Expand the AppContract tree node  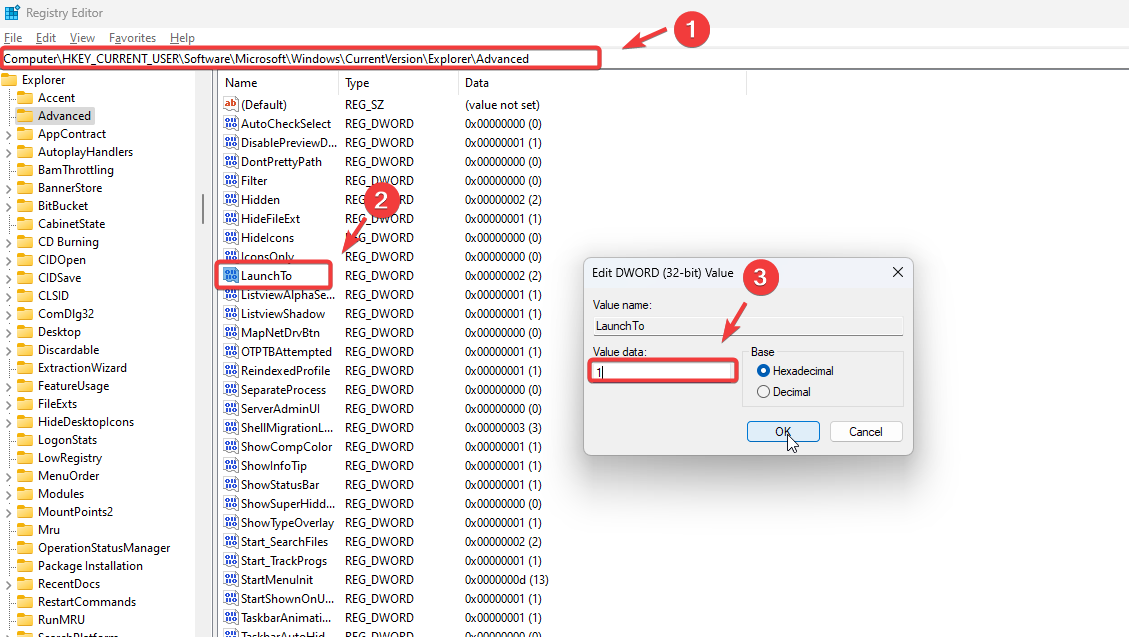click(x=8, y=135)
